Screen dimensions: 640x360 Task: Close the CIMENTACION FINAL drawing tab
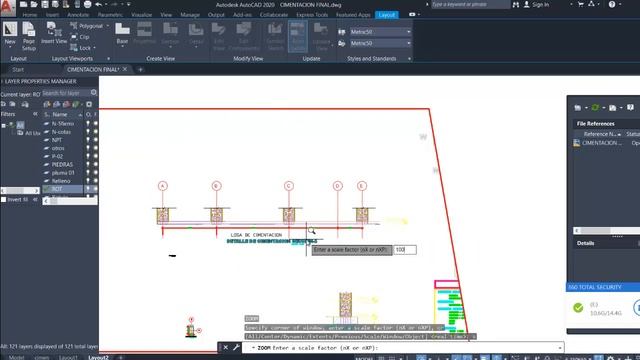(x=125, y=69)
